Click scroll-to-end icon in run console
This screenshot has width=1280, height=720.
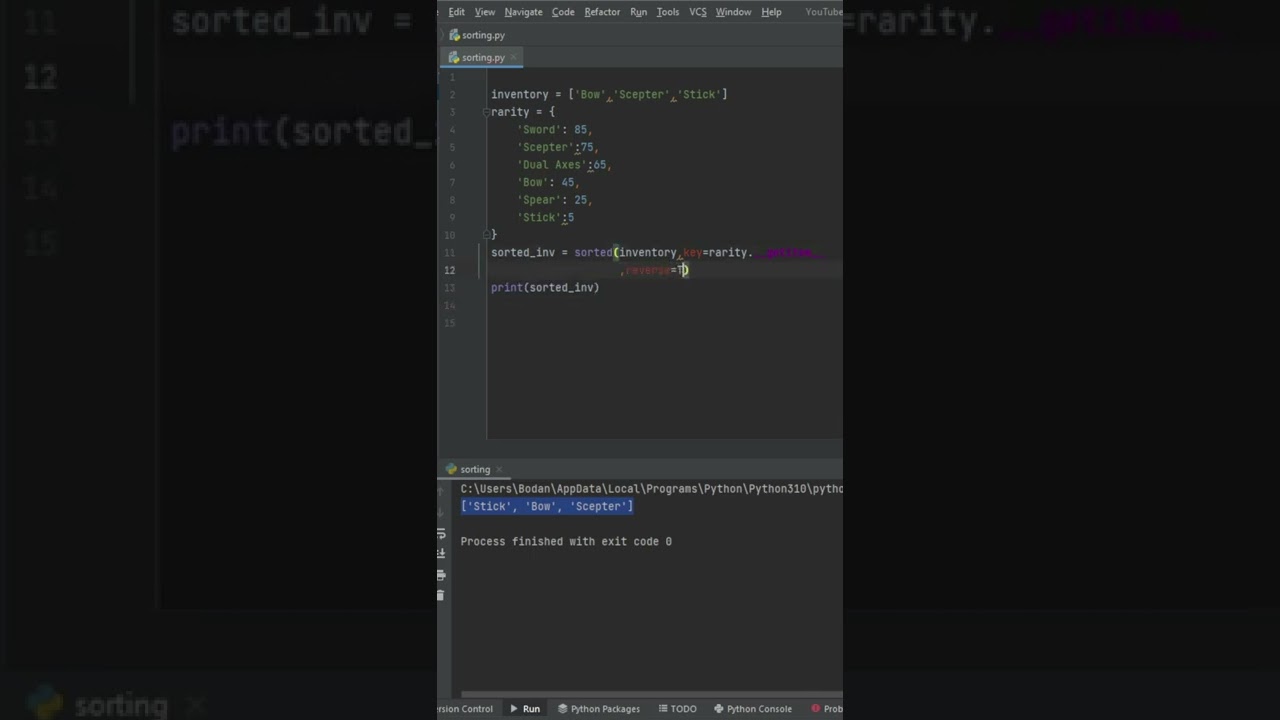pyautogui.click(x=441, y=554)
